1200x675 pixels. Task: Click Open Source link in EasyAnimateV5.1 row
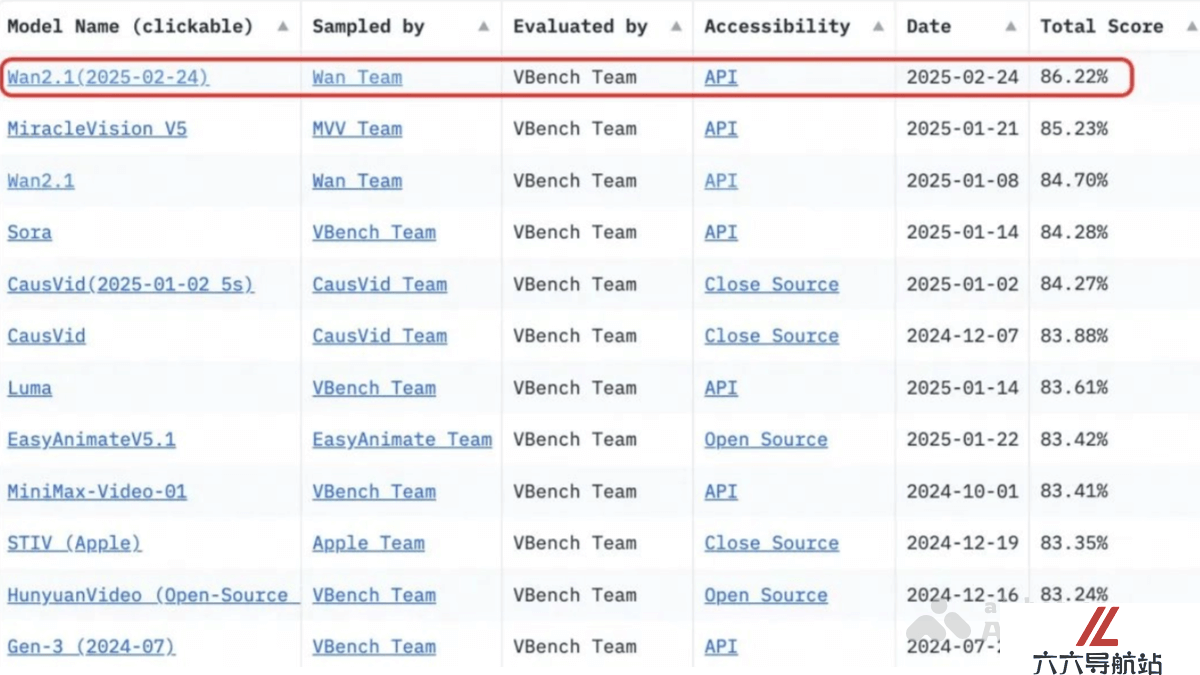click(766, 440)
